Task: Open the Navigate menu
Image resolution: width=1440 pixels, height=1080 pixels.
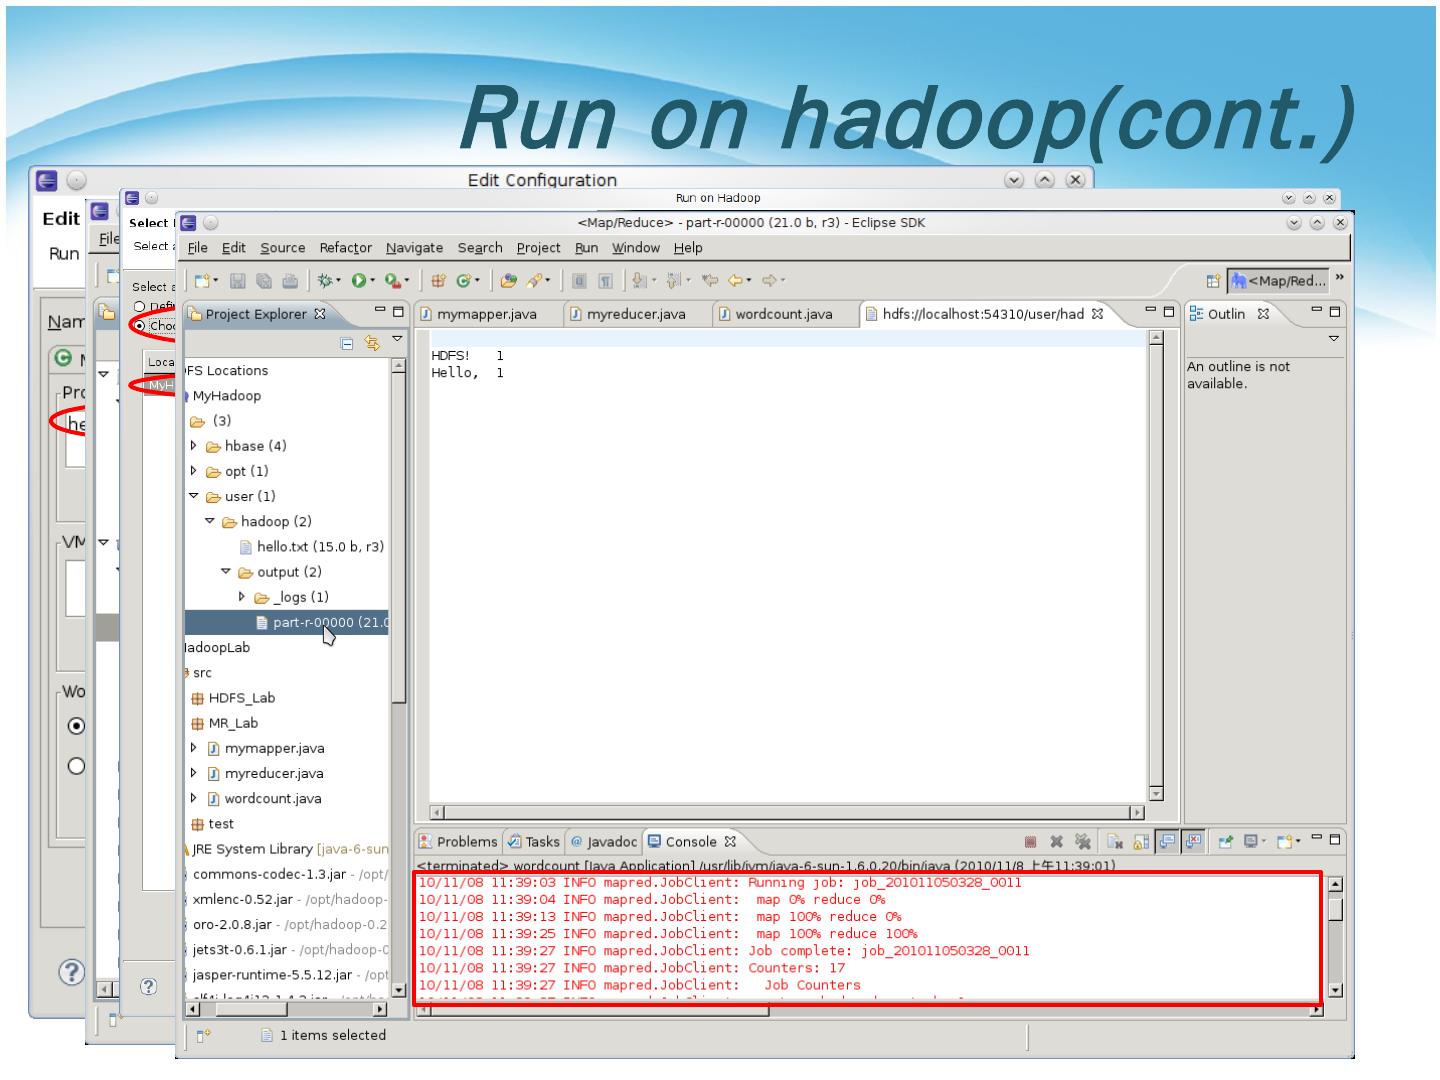Action: [x=414, y=248]
